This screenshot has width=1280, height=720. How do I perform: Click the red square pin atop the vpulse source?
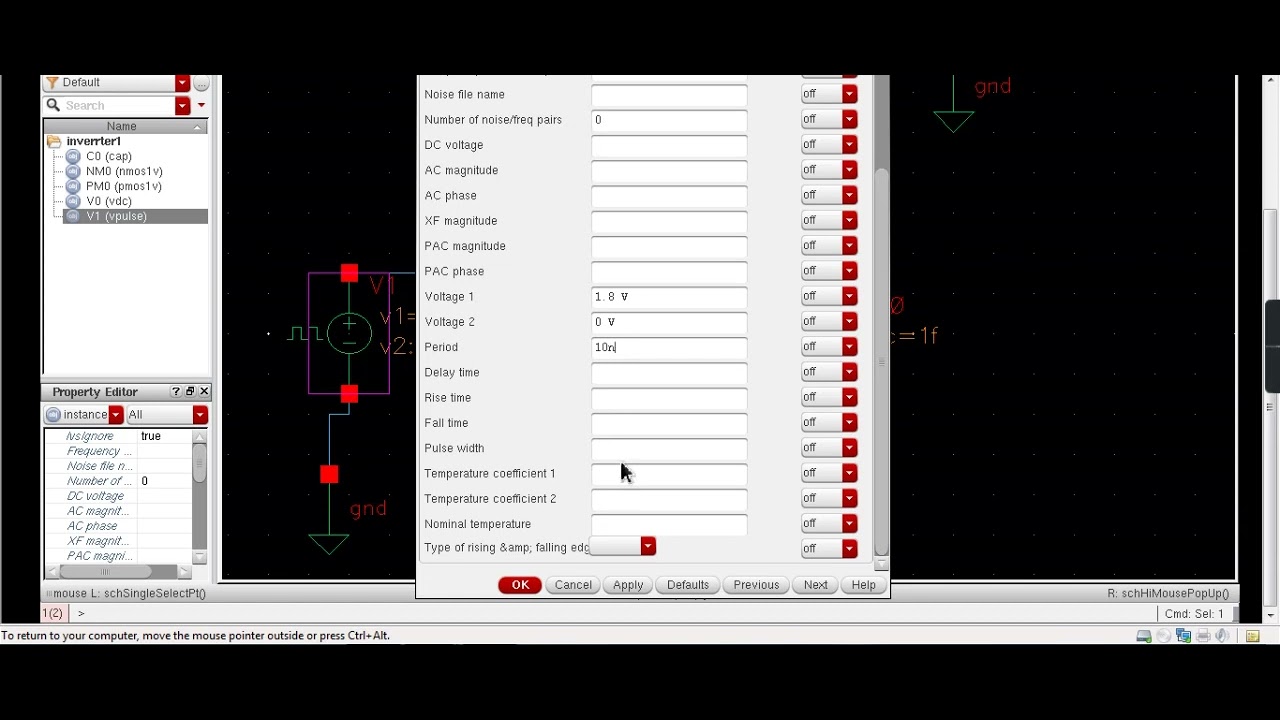point(349,273)
